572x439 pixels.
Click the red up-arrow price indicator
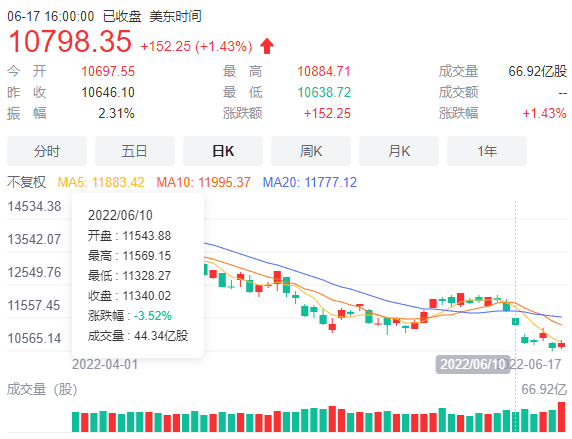click(267, 46)
